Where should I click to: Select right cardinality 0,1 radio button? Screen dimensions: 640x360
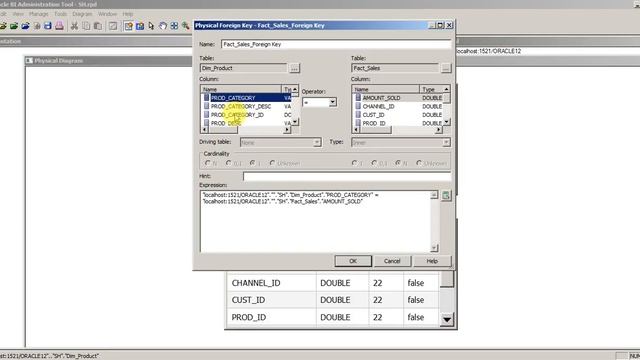(x=374, y=163)
